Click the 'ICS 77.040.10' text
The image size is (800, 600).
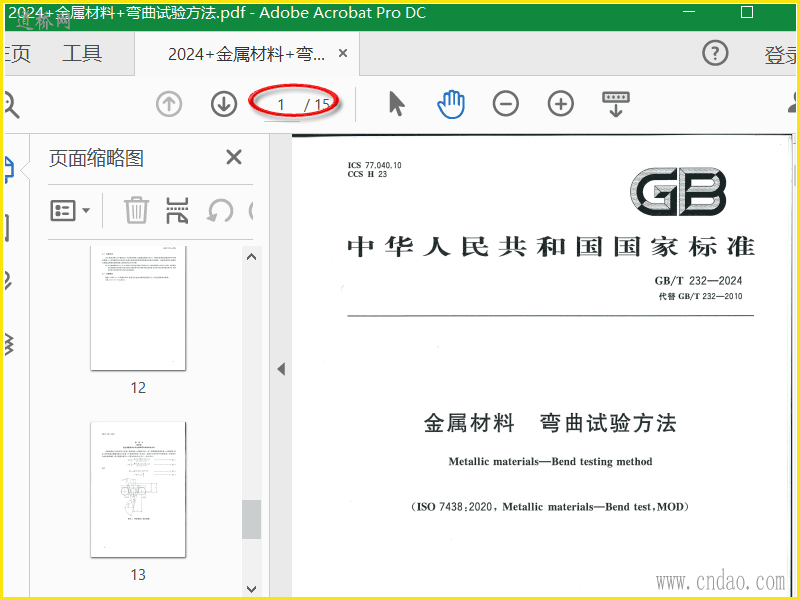coord(374,165)
